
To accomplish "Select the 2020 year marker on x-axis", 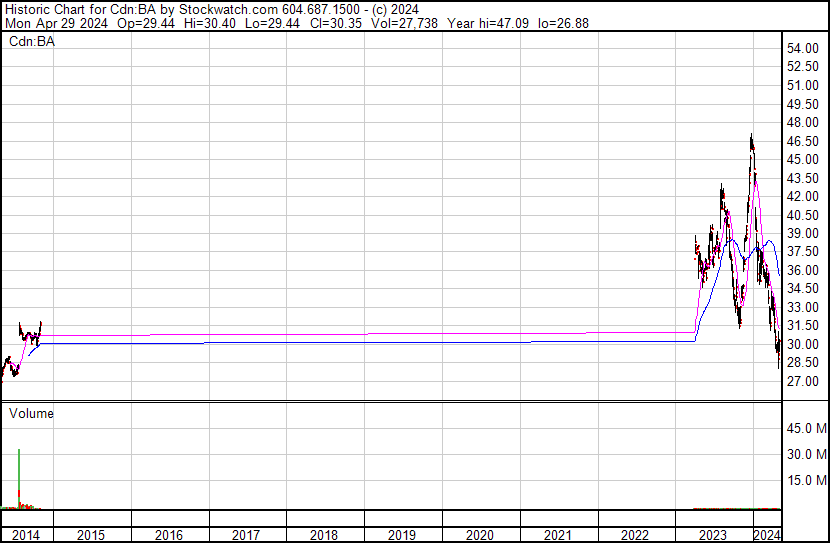I will [480, 535].
